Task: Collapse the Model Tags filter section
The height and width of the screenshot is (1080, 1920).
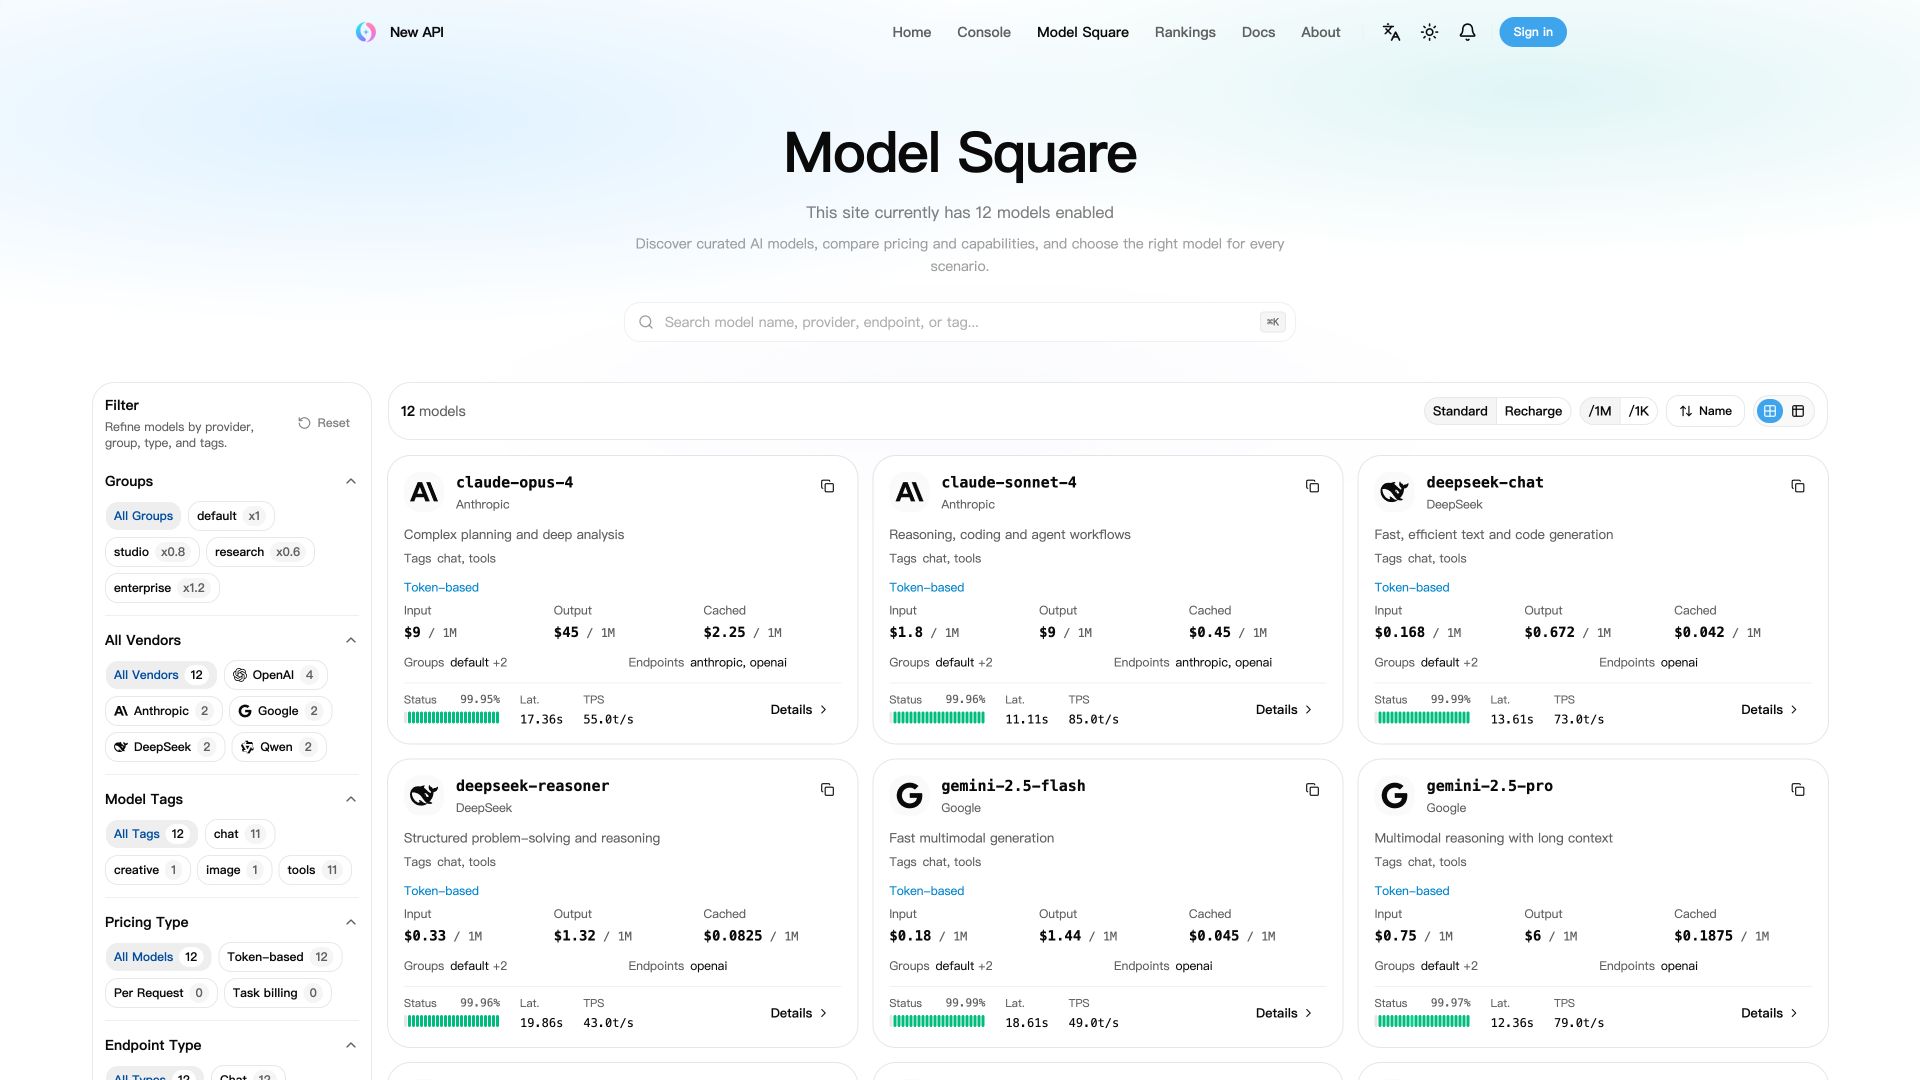Action: 351,800
